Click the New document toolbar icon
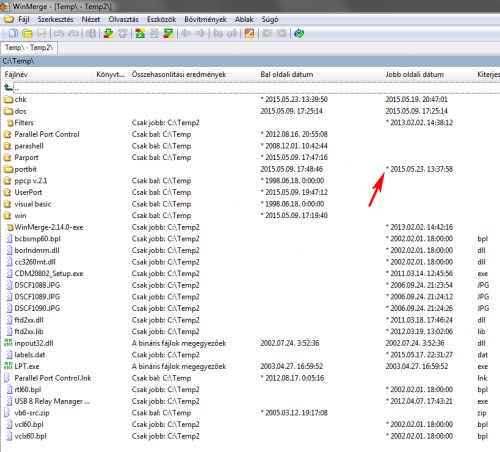The width and height of the screenshot is (500, 452). (13, 33)
